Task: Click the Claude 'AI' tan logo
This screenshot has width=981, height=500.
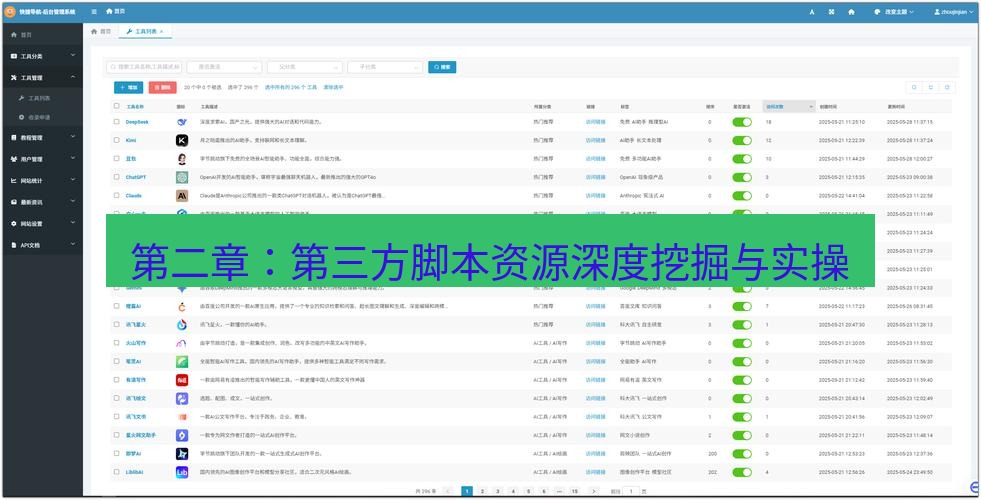Action: [x=181, y=195]
